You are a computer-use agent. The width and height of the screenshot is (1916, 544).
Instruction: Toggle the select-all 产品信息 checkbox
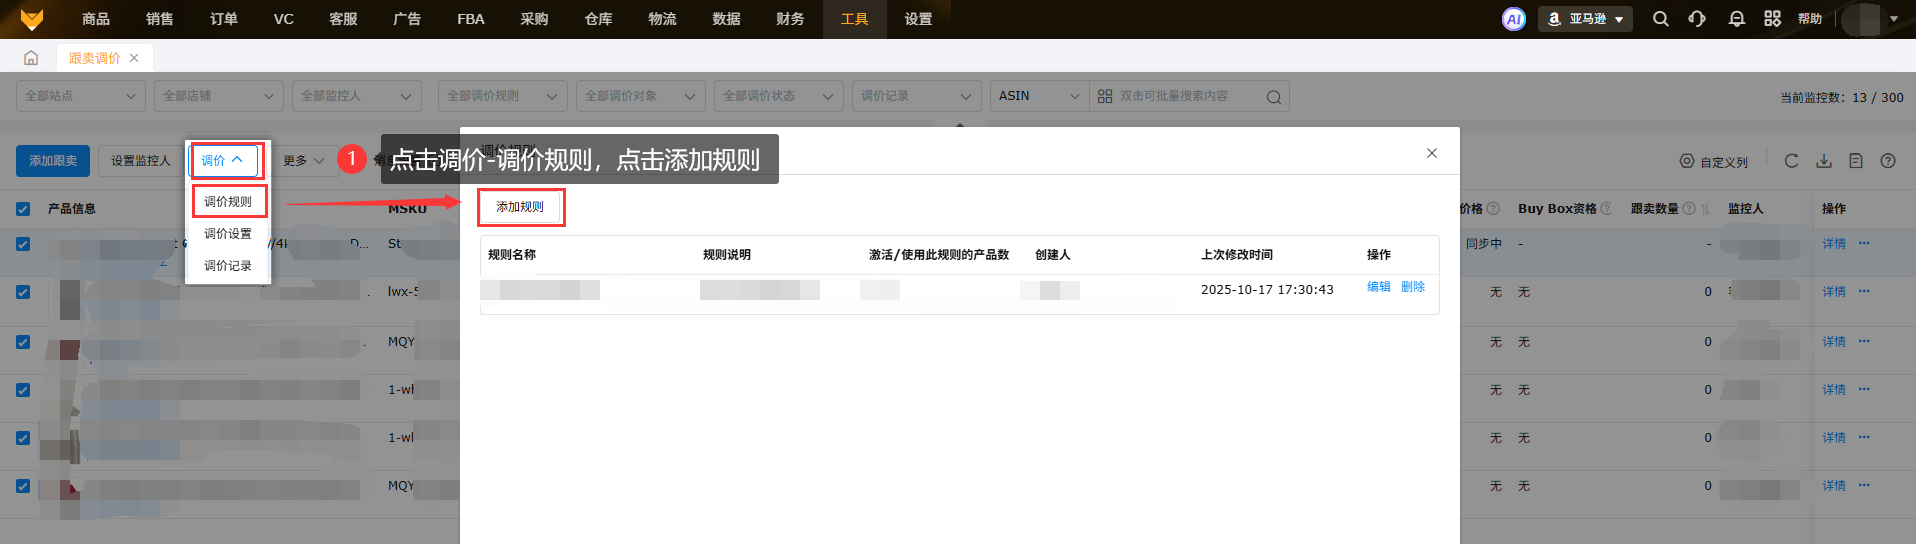tap(23, 209)
